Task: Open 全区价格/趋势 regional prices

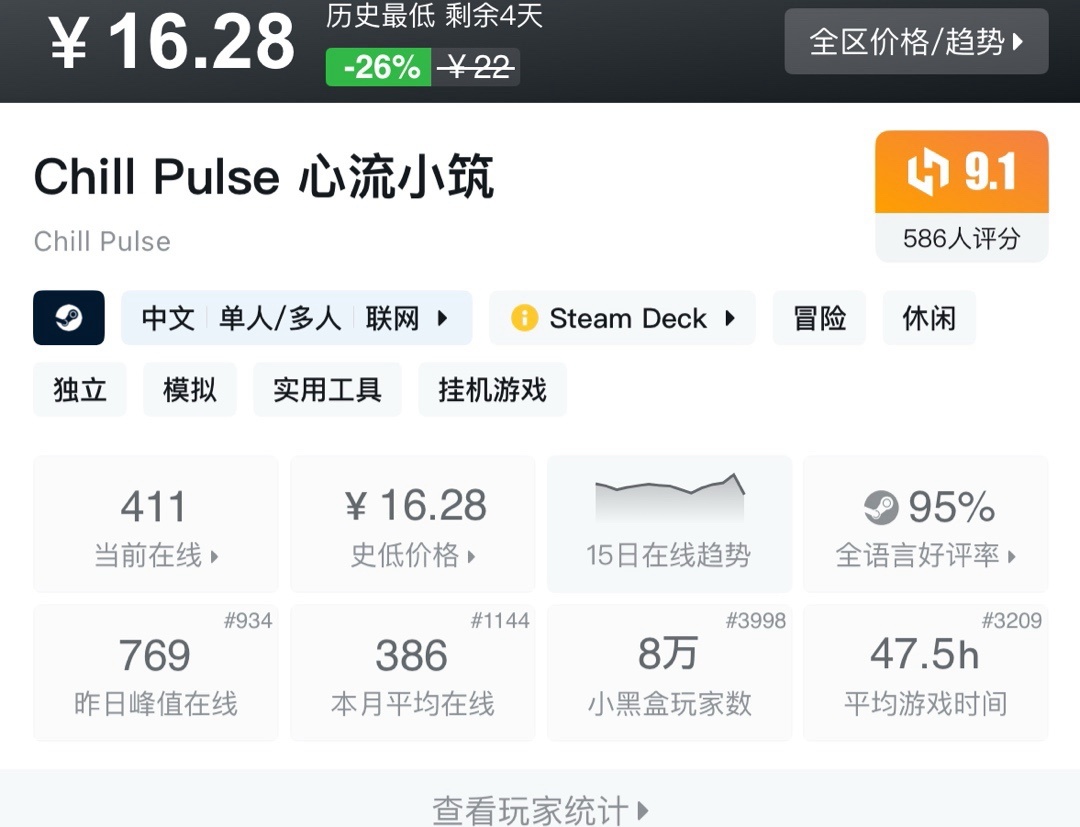Action: coord(916,42)
